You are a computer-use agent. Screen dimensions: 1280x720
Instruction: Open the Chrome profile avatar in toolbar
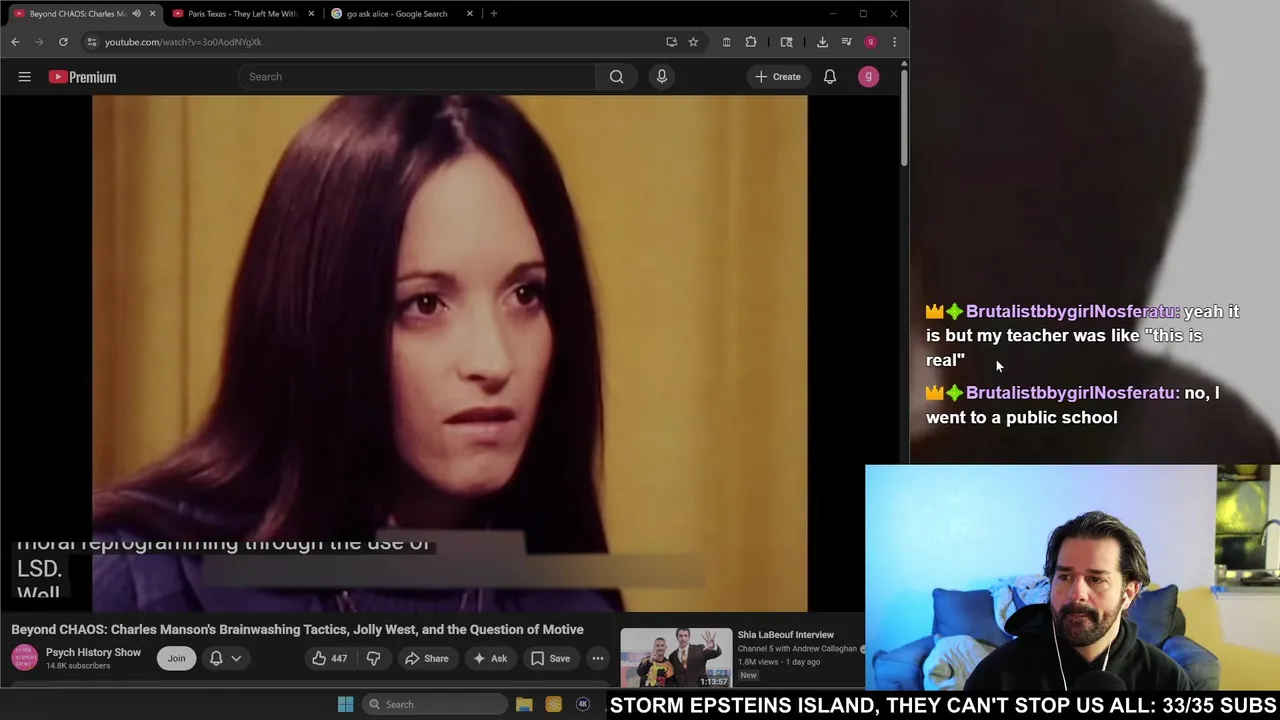click(x=870, y=42)
